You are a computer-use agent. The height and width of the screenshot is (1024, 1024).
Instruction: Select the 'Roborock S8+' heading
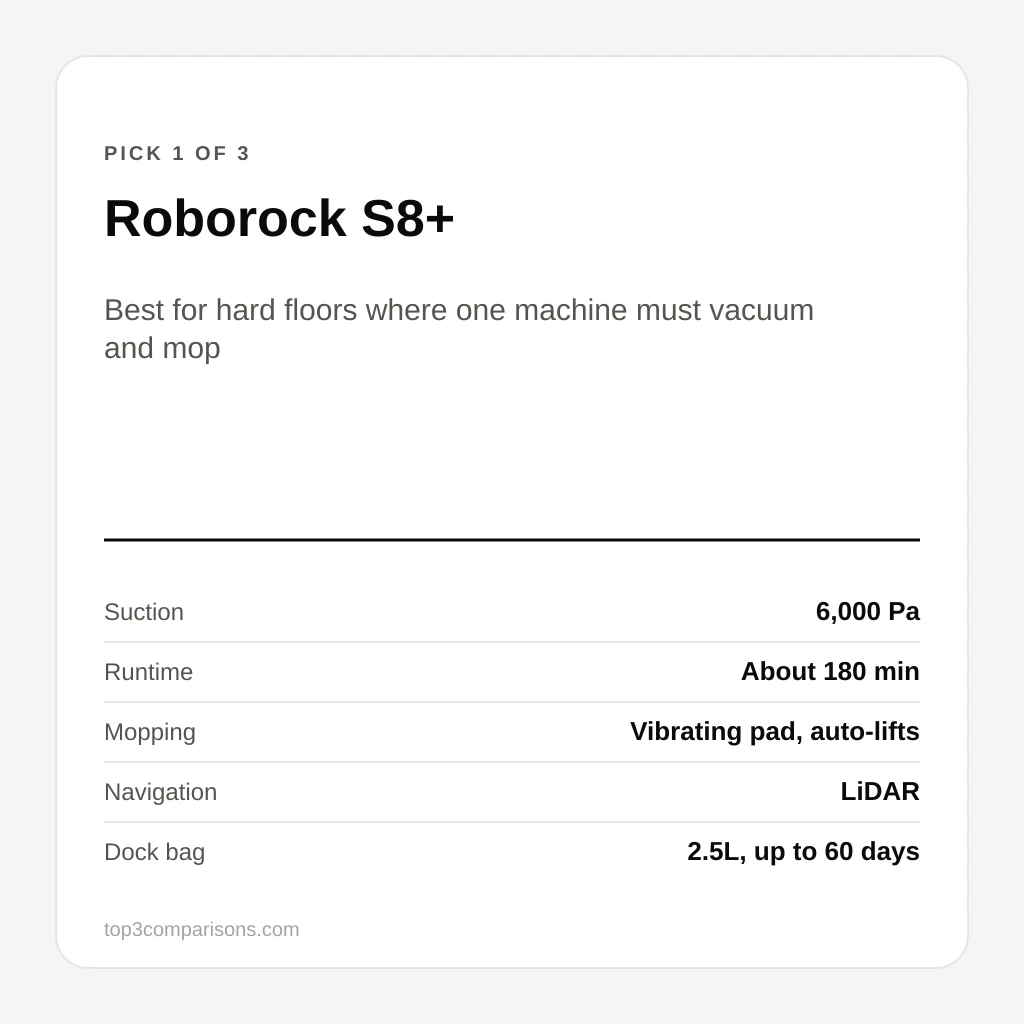pos(279,218)
